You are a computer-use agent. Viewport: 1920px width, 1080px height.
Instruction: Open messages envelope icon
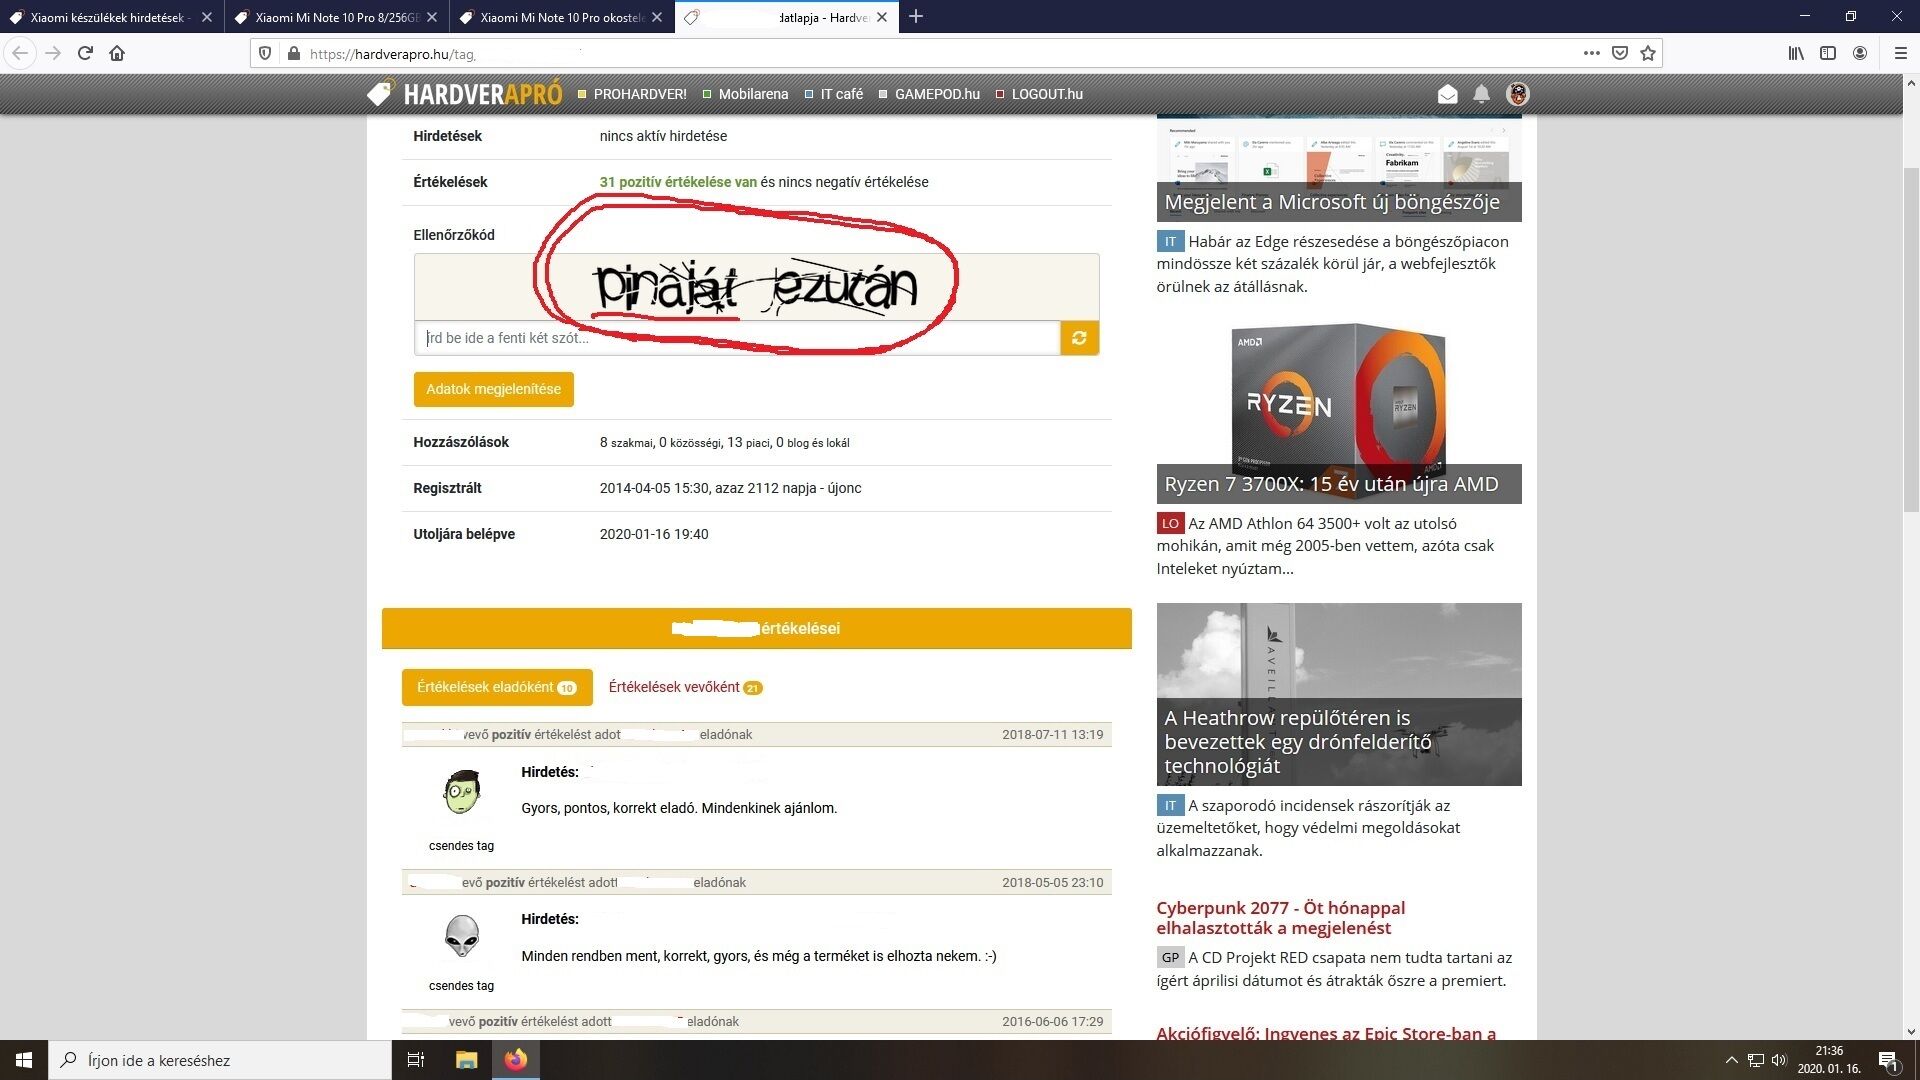(x=1447, y=94)
